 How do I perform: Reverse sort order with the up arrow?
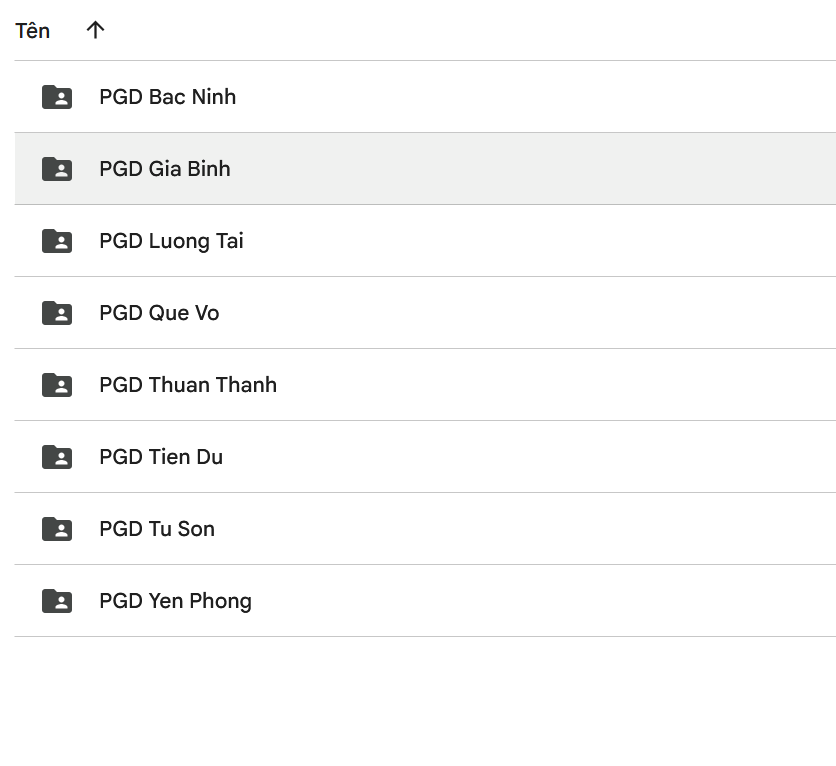pyautogui.click(x=95, y=30)
